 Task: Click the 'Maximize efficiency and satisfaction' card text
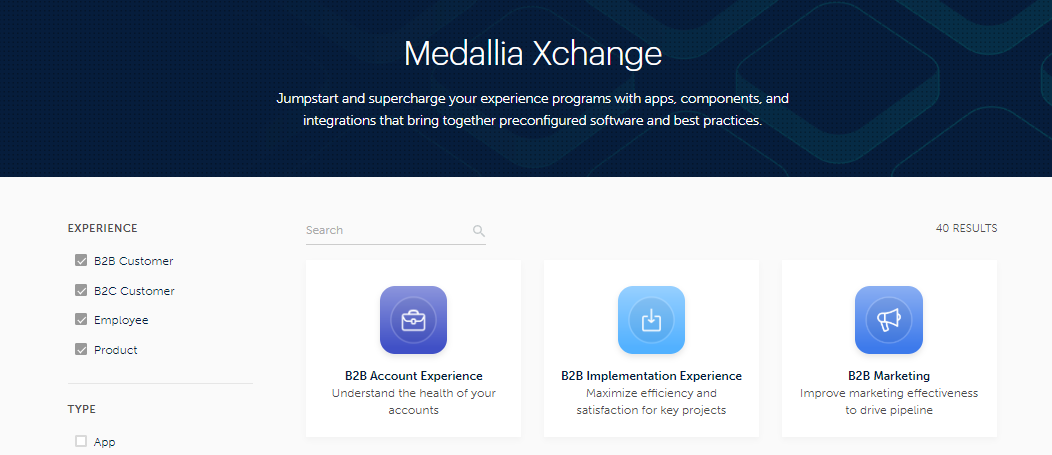pos(651,401)
